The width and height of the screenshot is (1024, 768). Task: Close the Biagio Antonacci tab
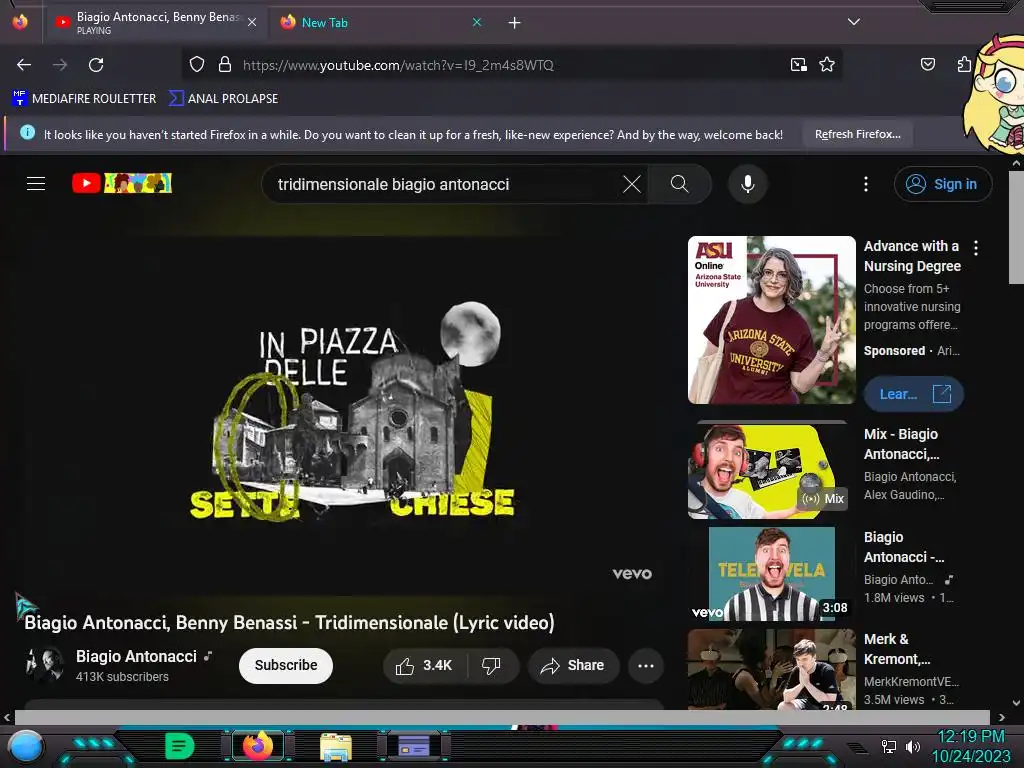[x=252, y=22]
